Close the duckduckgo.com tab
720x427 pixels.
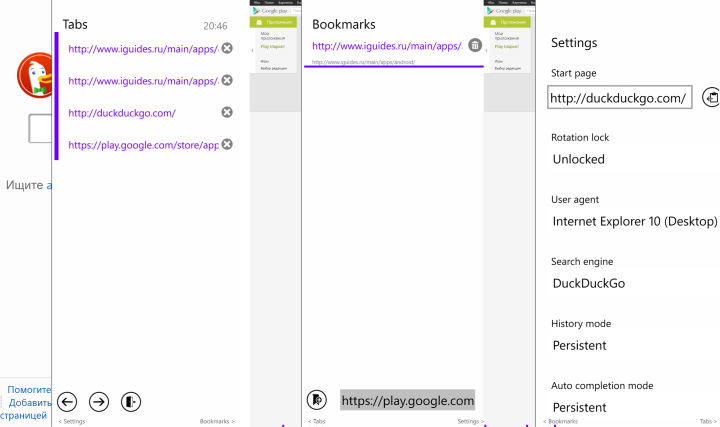(x=227, y=112)
